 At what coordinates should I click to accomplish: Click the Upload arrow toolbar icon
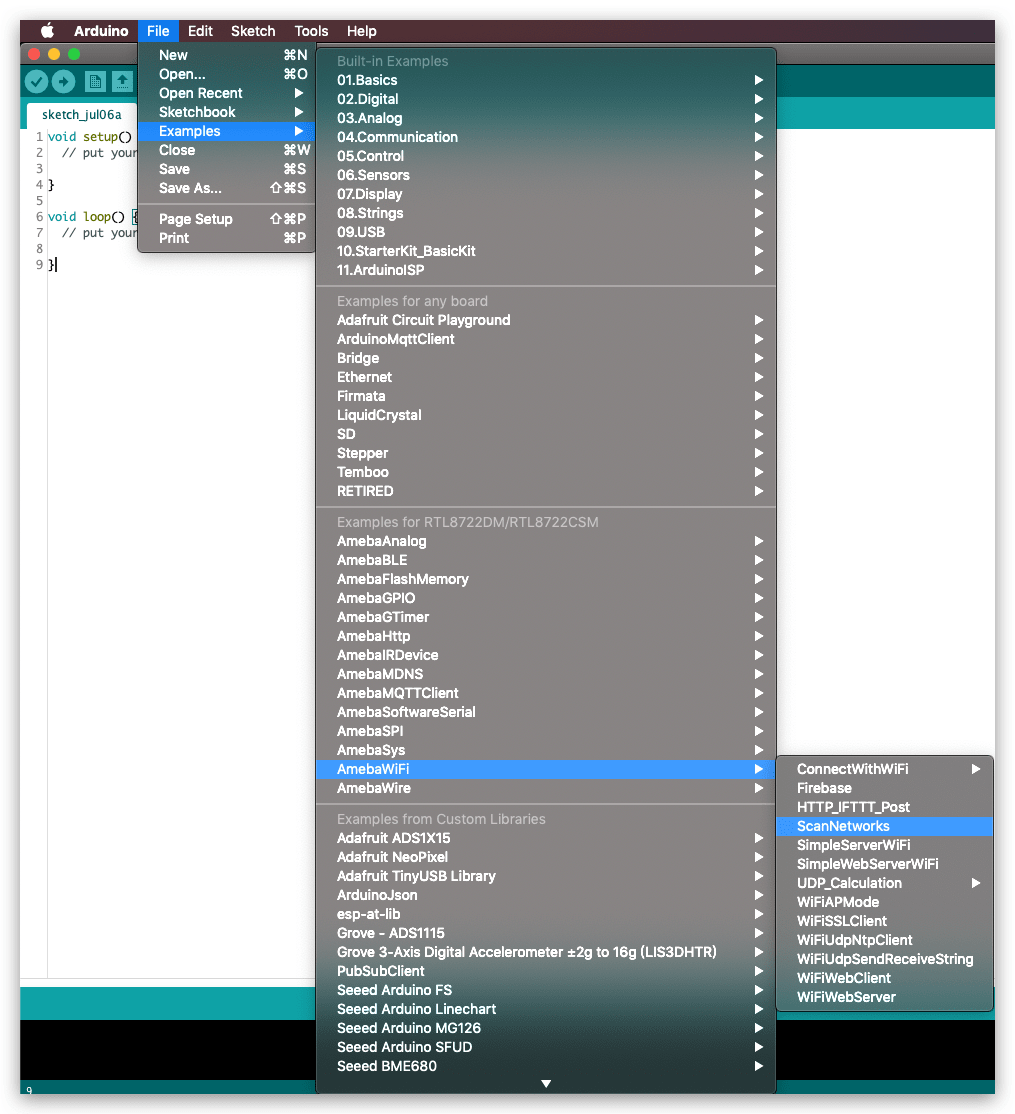pos(63,82)
